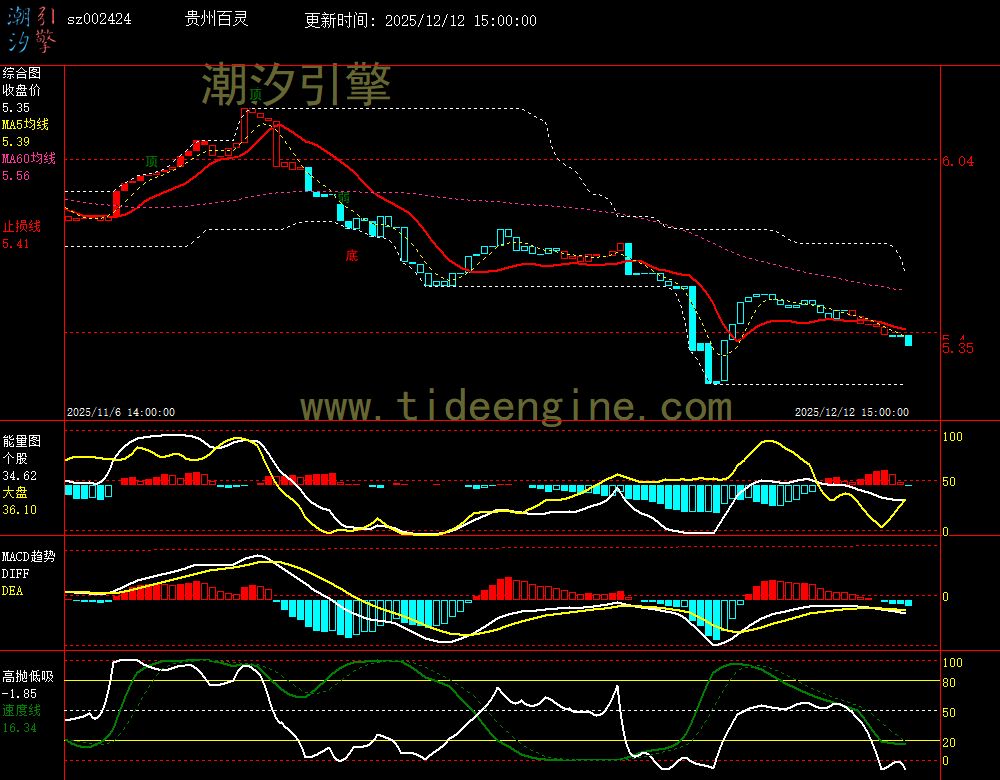1000x780 pixels.
Task: Select the stock code sz002424
Action: (x=99, y=19)
